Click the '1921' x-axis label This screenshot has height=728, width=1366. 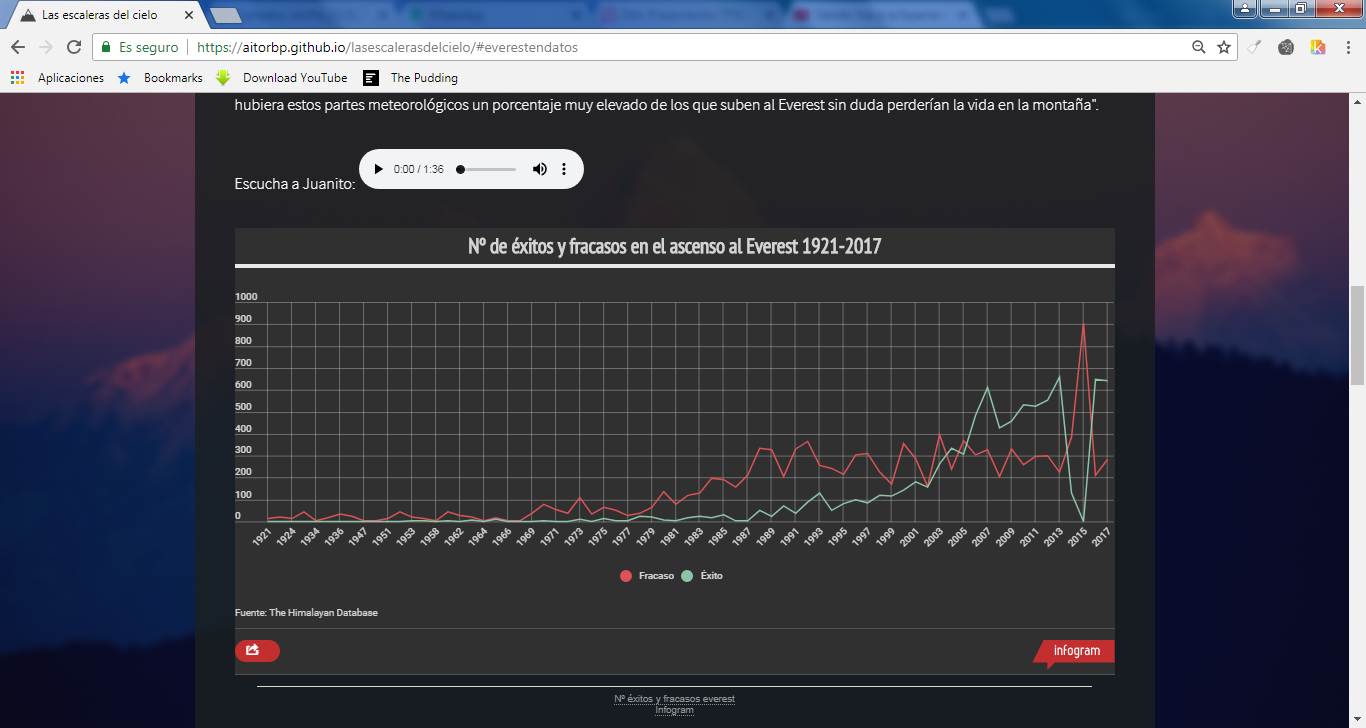[261, 536]
